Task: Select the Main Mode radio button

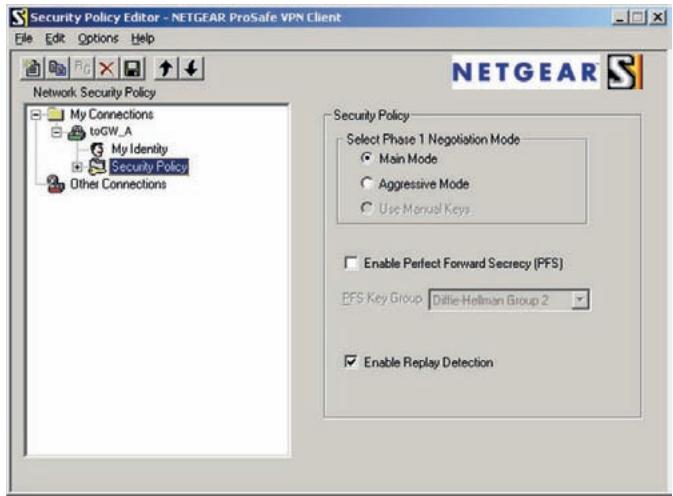Action: pyautogui.click(x=366, y=158)
